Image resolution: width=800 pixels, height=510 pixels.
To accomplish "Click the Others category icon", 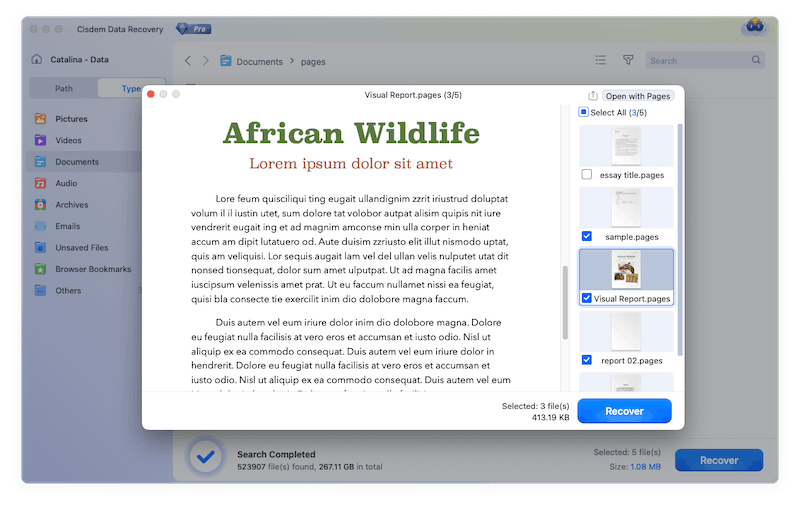I will pos(40,290).
